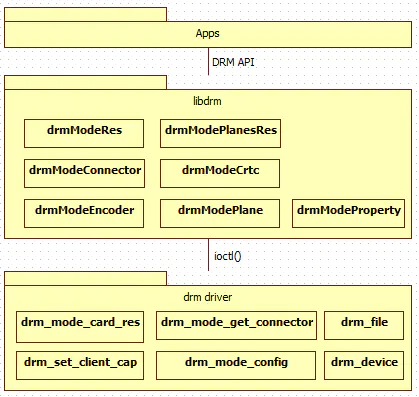Select the drm_file box

click(364, 325)
